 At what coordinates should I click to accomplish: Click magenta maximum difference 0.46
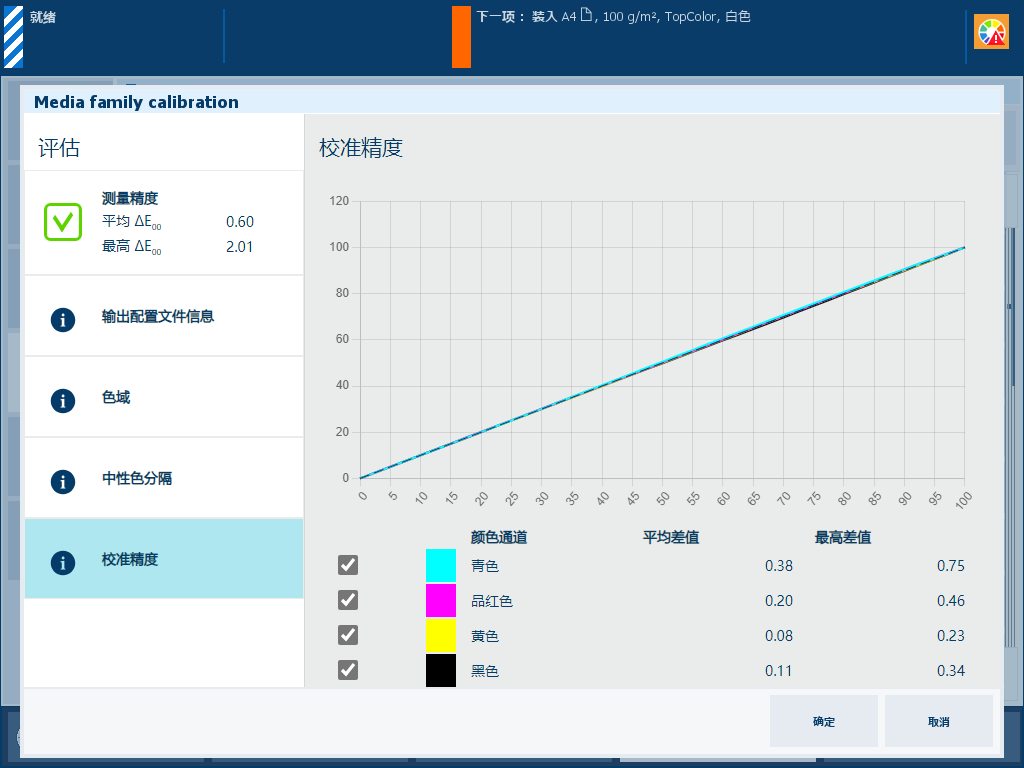[950, 601]
